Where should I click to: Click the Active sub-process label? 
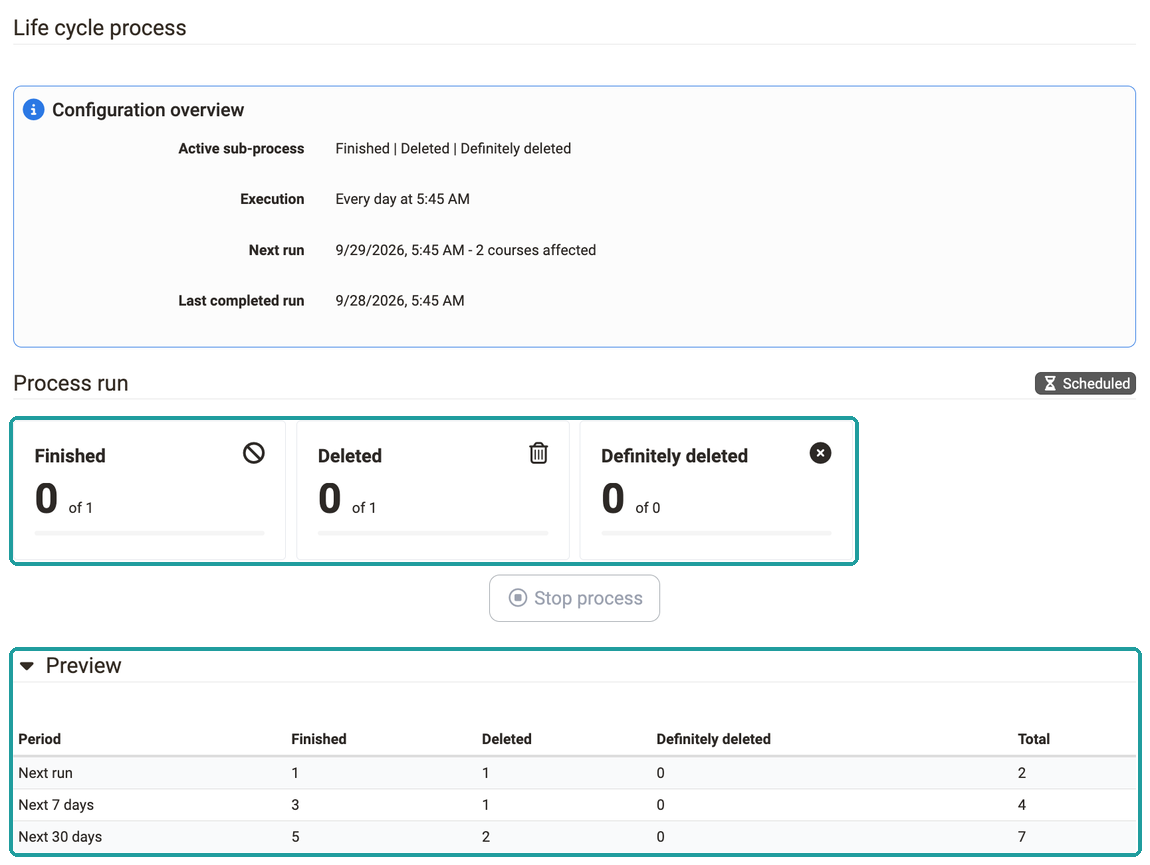tap(241, 148)
